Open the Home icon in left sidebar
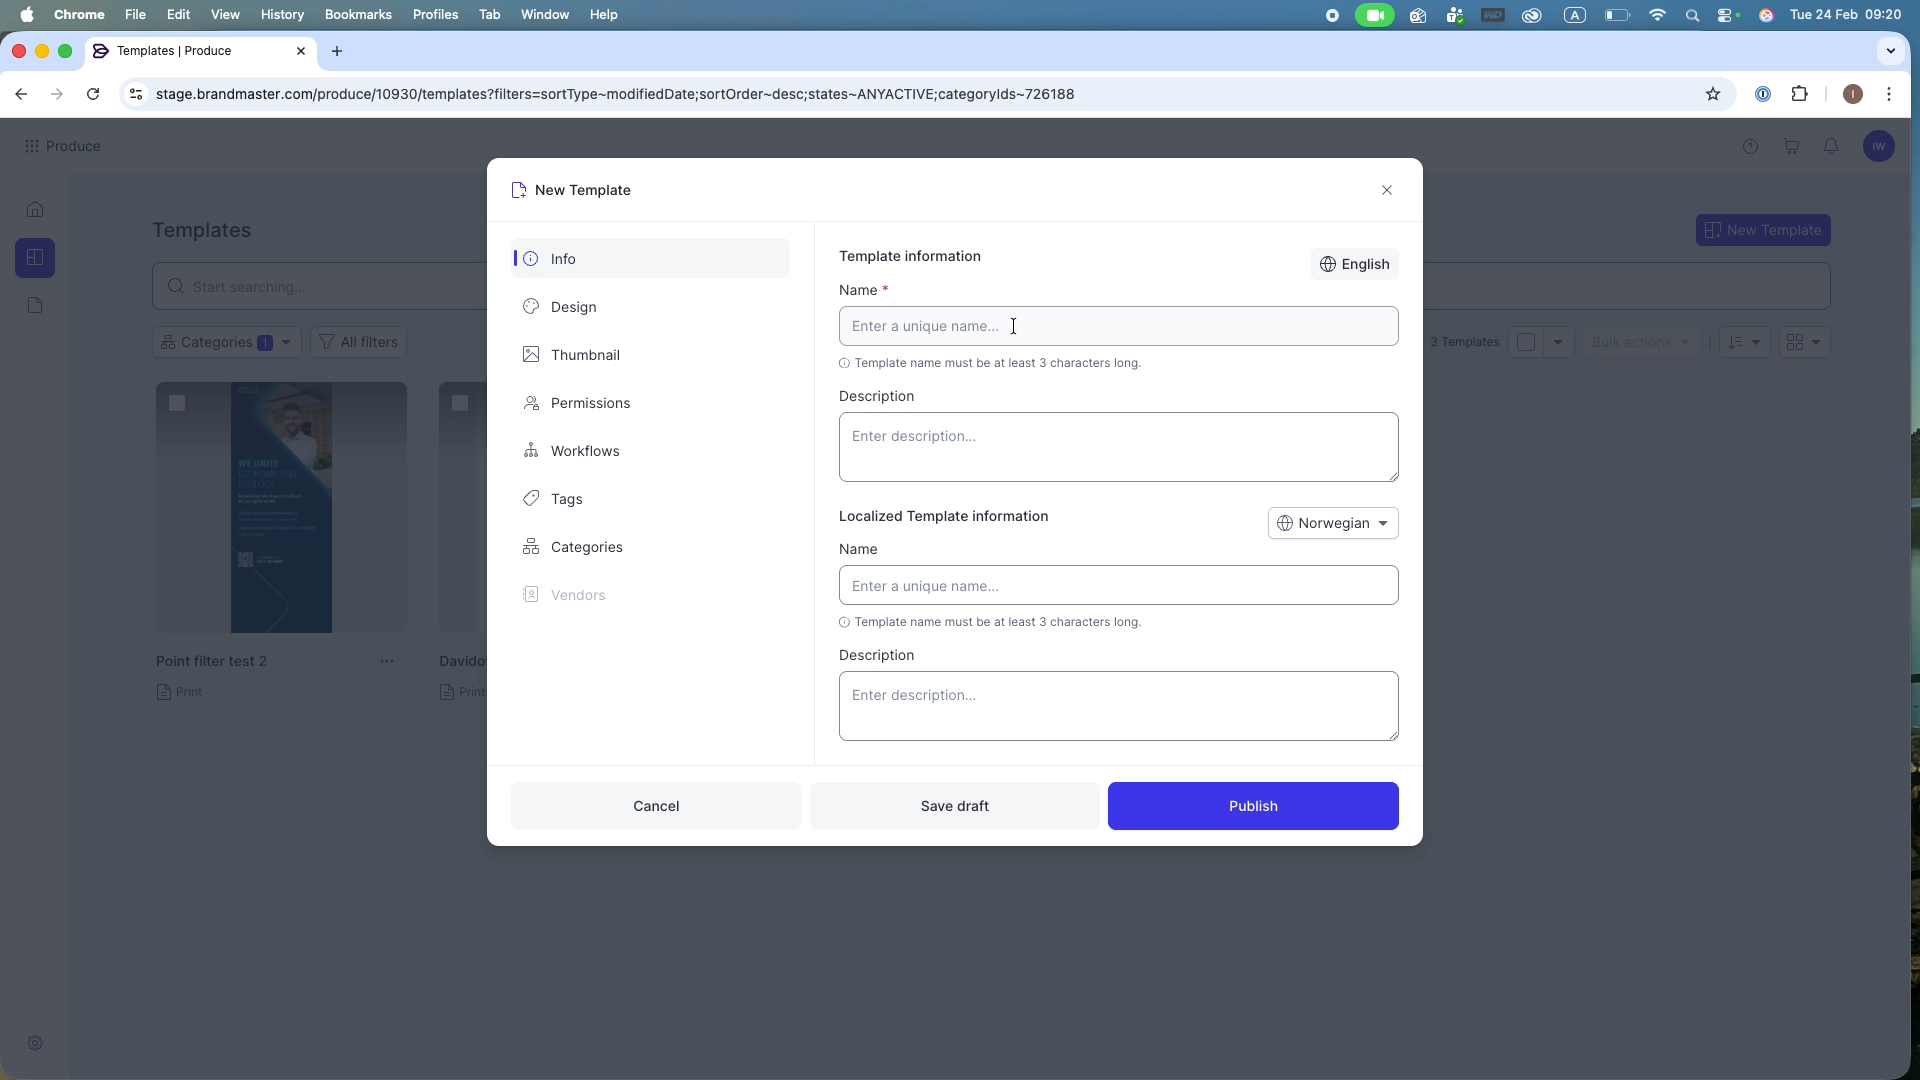 [x=35, y=209]
